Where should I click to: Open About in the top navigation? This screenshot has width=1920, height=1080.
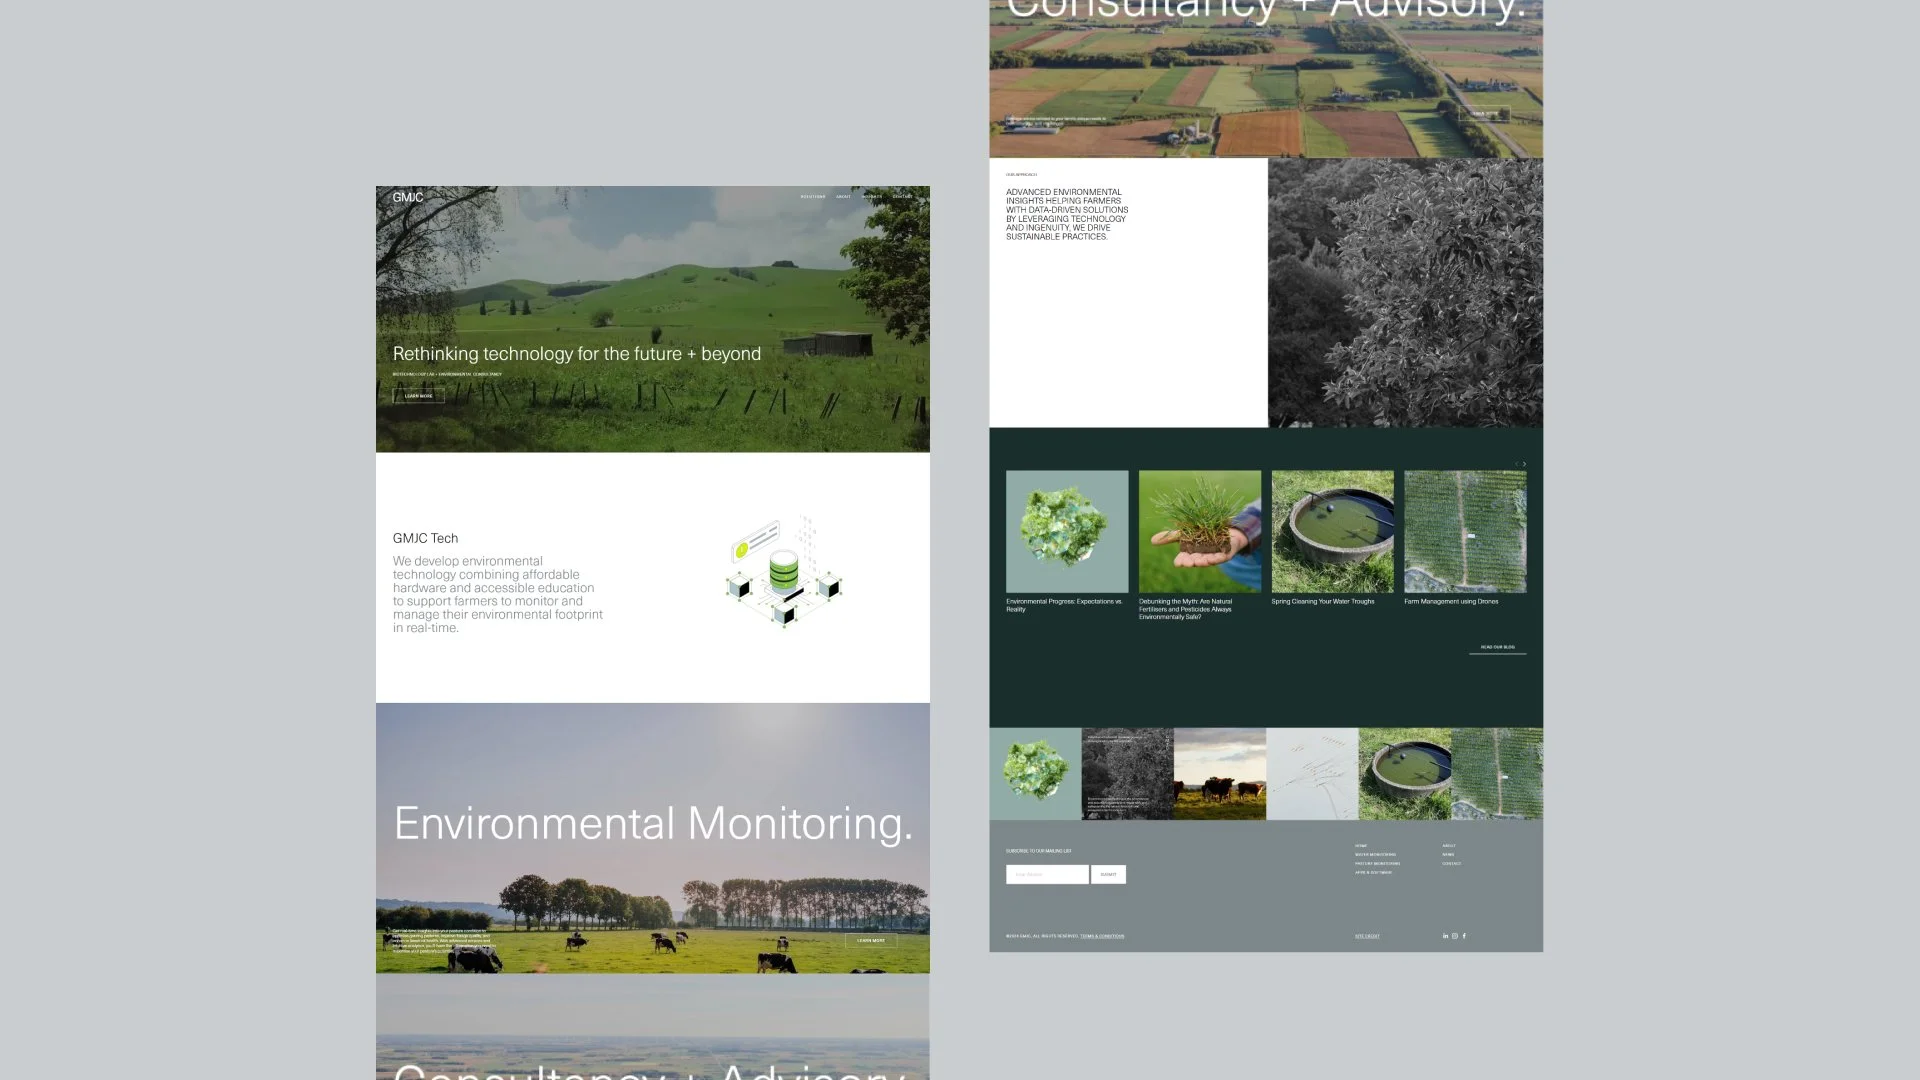[x=843, y=197]
